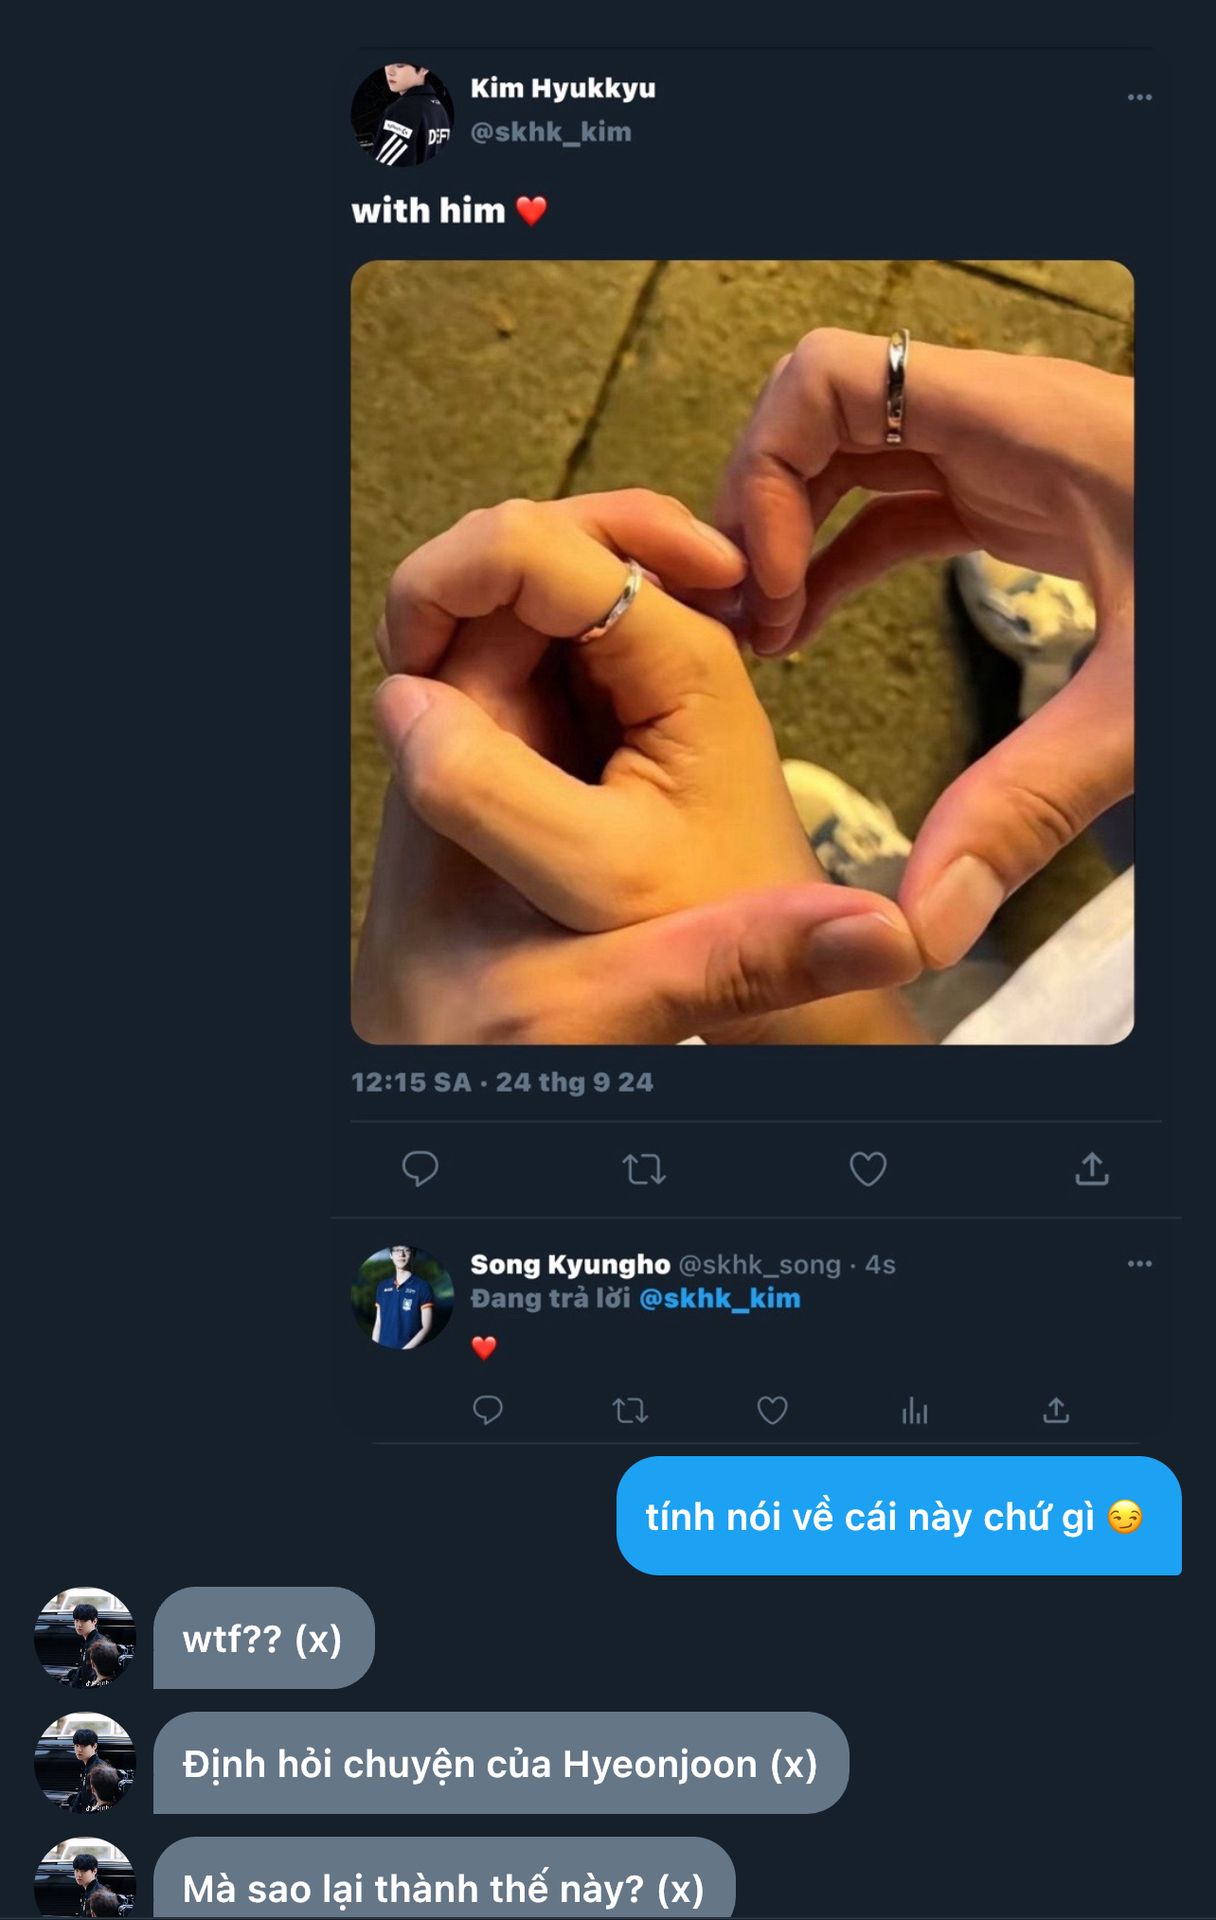The image size is (1216, 1920).
Task: Like Song Kyungho's heart reply
Action: tap(772, 1410)
